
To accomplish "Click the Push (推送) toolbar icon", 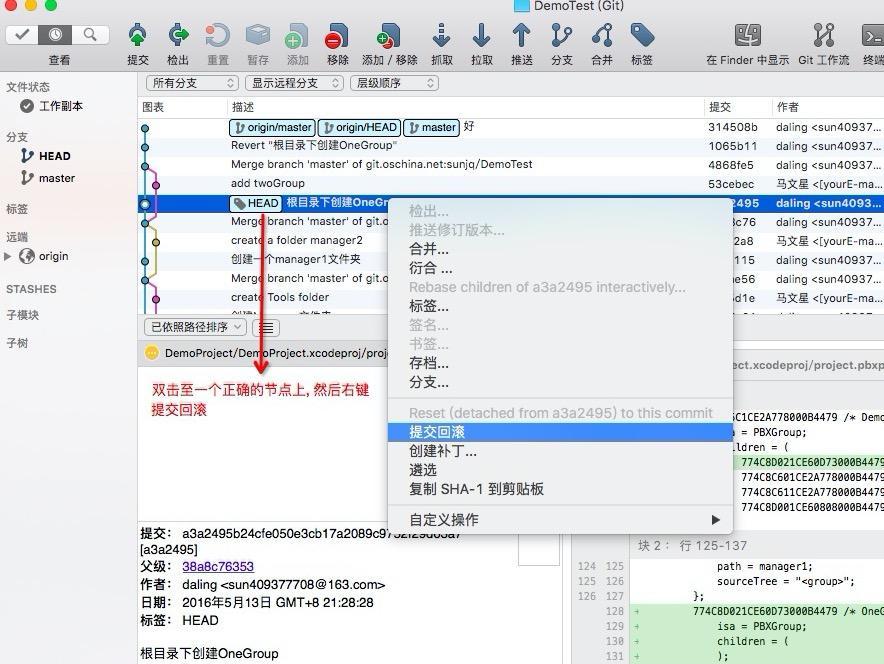I will point(521,36).
